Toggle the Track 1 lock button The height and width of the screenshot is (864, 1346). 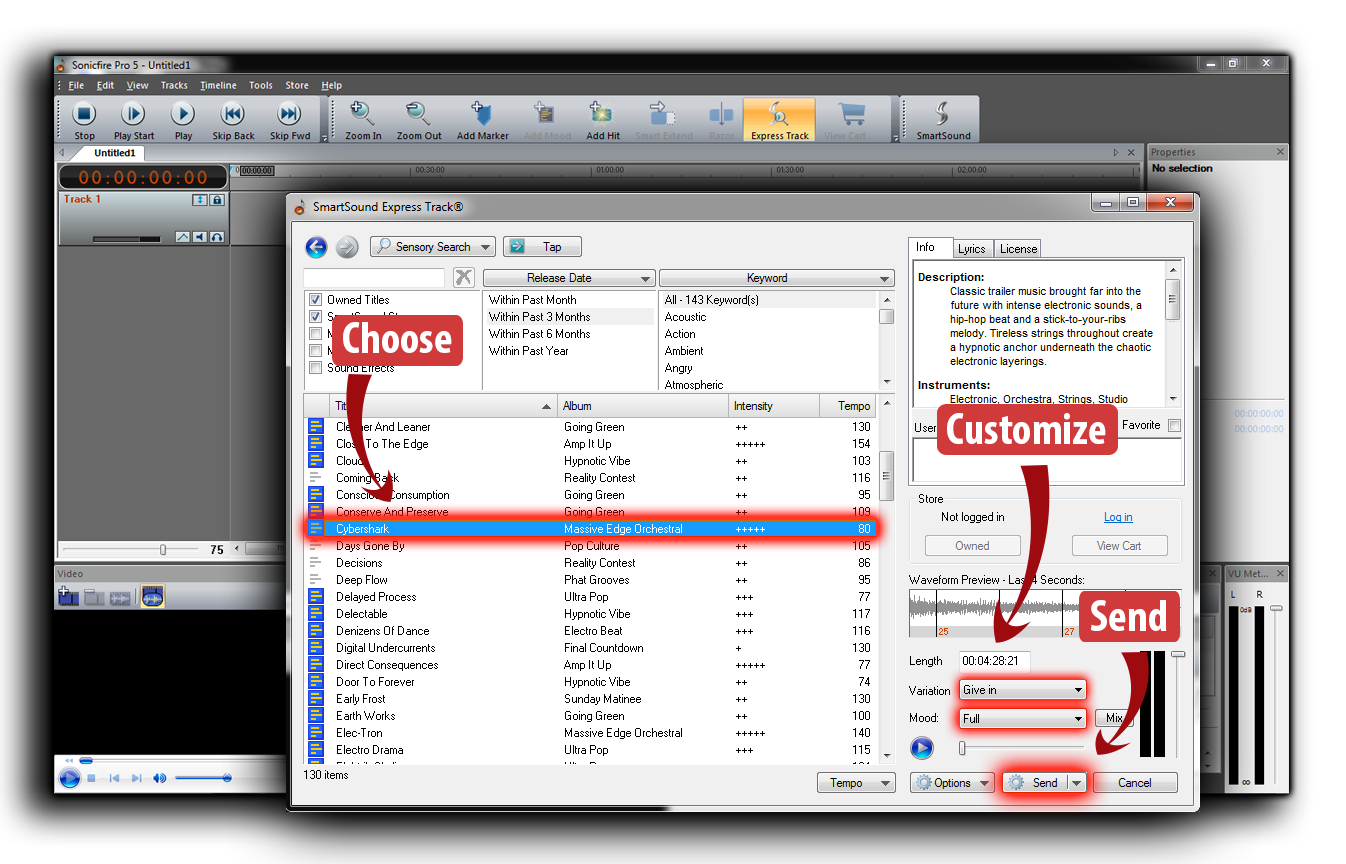click(x=217, y=200)
